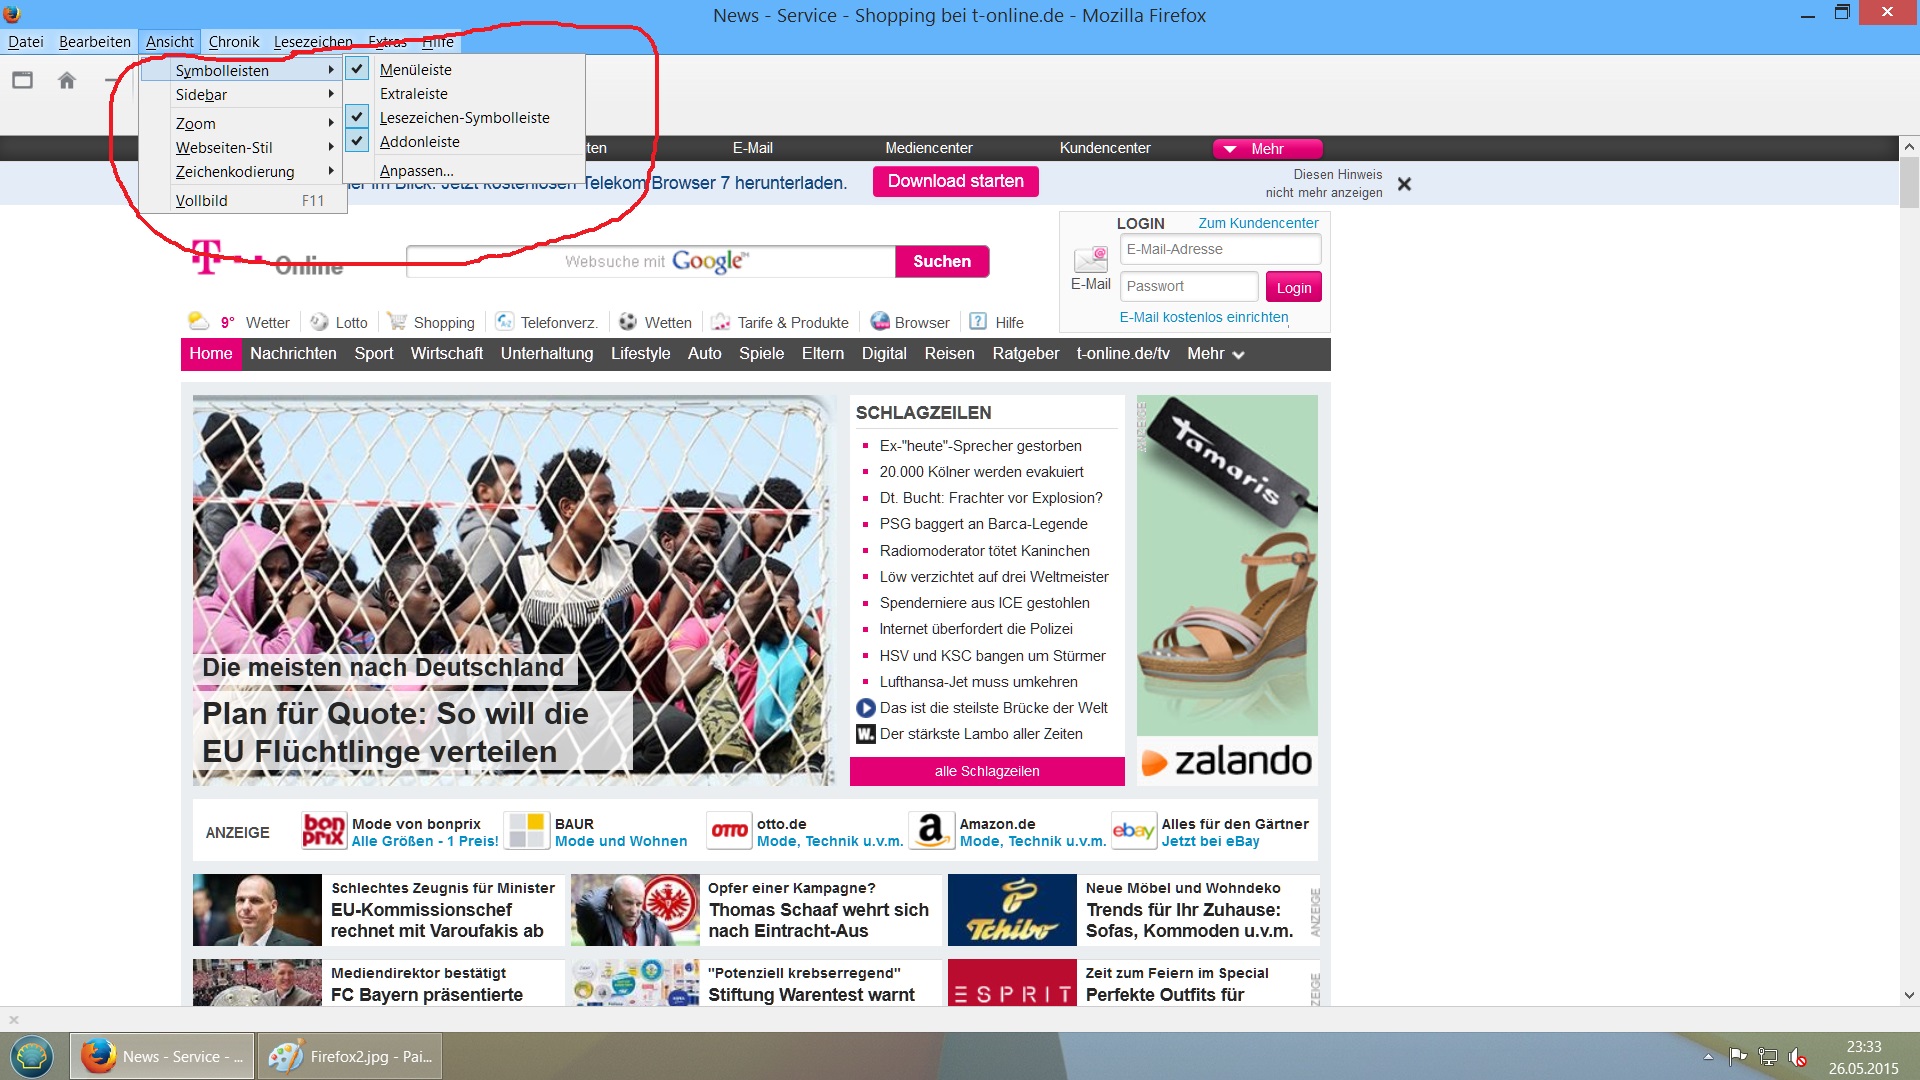Uncheck the Menüleiste checkbox
This screenshot has width=1920, height=1080.
[357, 69]
